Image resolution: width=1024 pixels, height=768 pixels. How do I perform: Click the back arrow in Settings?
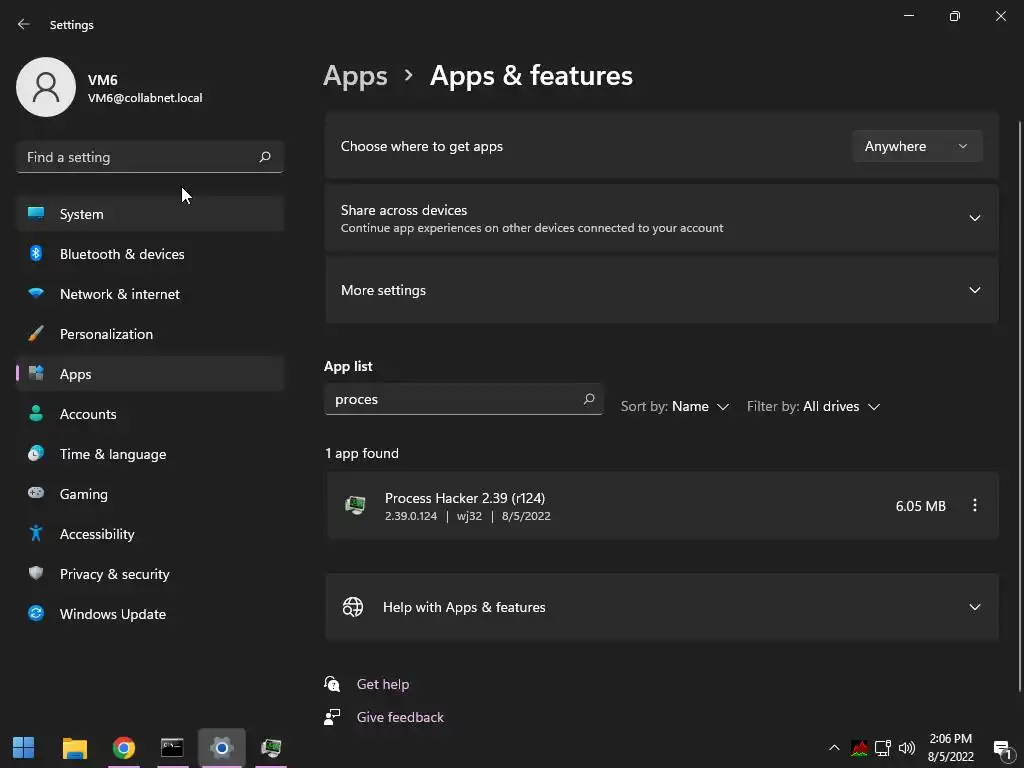pos(24,24)
